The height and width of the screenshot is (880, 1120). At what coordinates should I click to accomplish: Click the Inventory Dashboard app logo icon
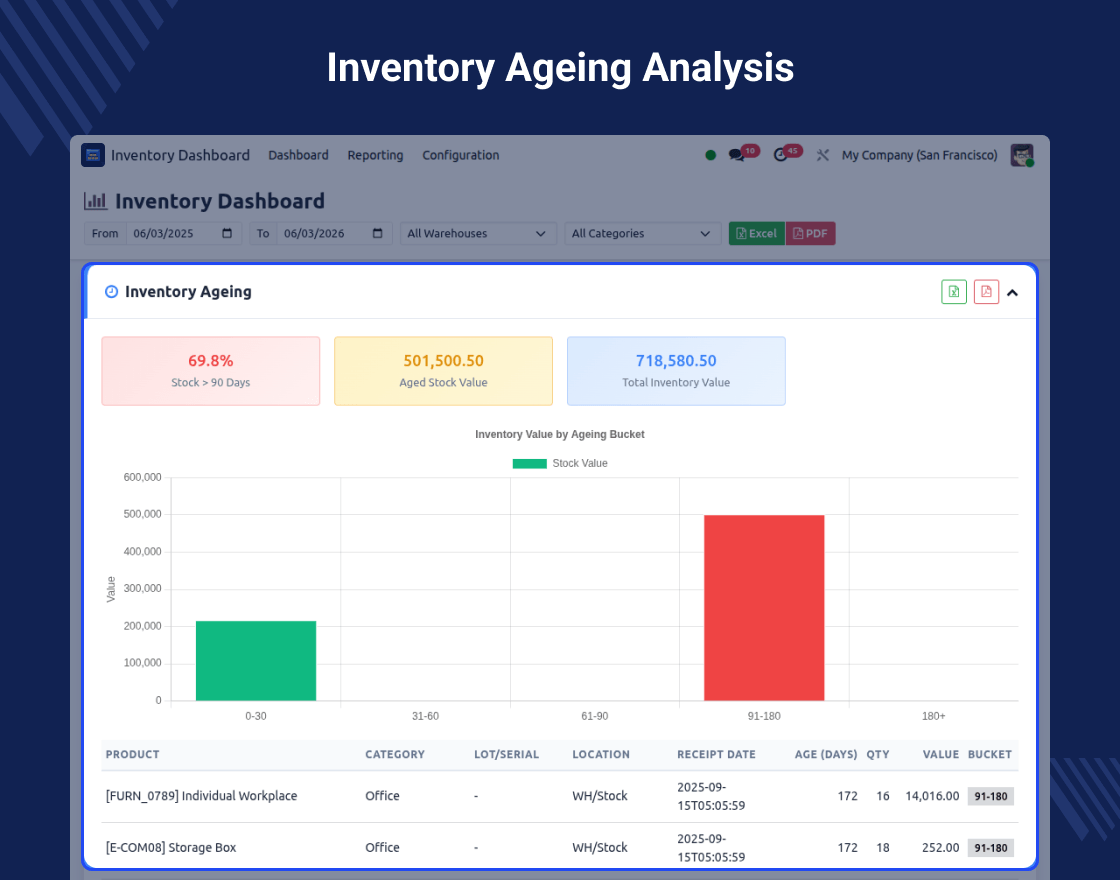[93, 155]
